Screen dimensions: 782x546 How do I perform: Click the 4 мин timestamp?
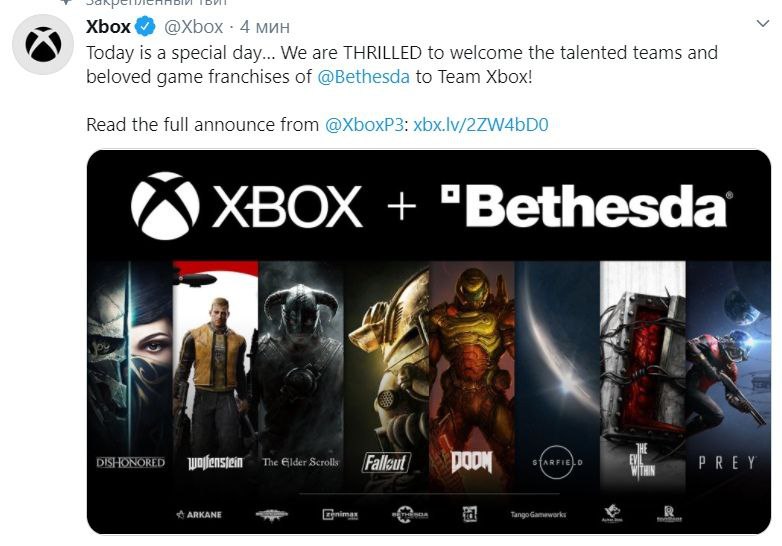pyautogui.click(x=265, y=27)
